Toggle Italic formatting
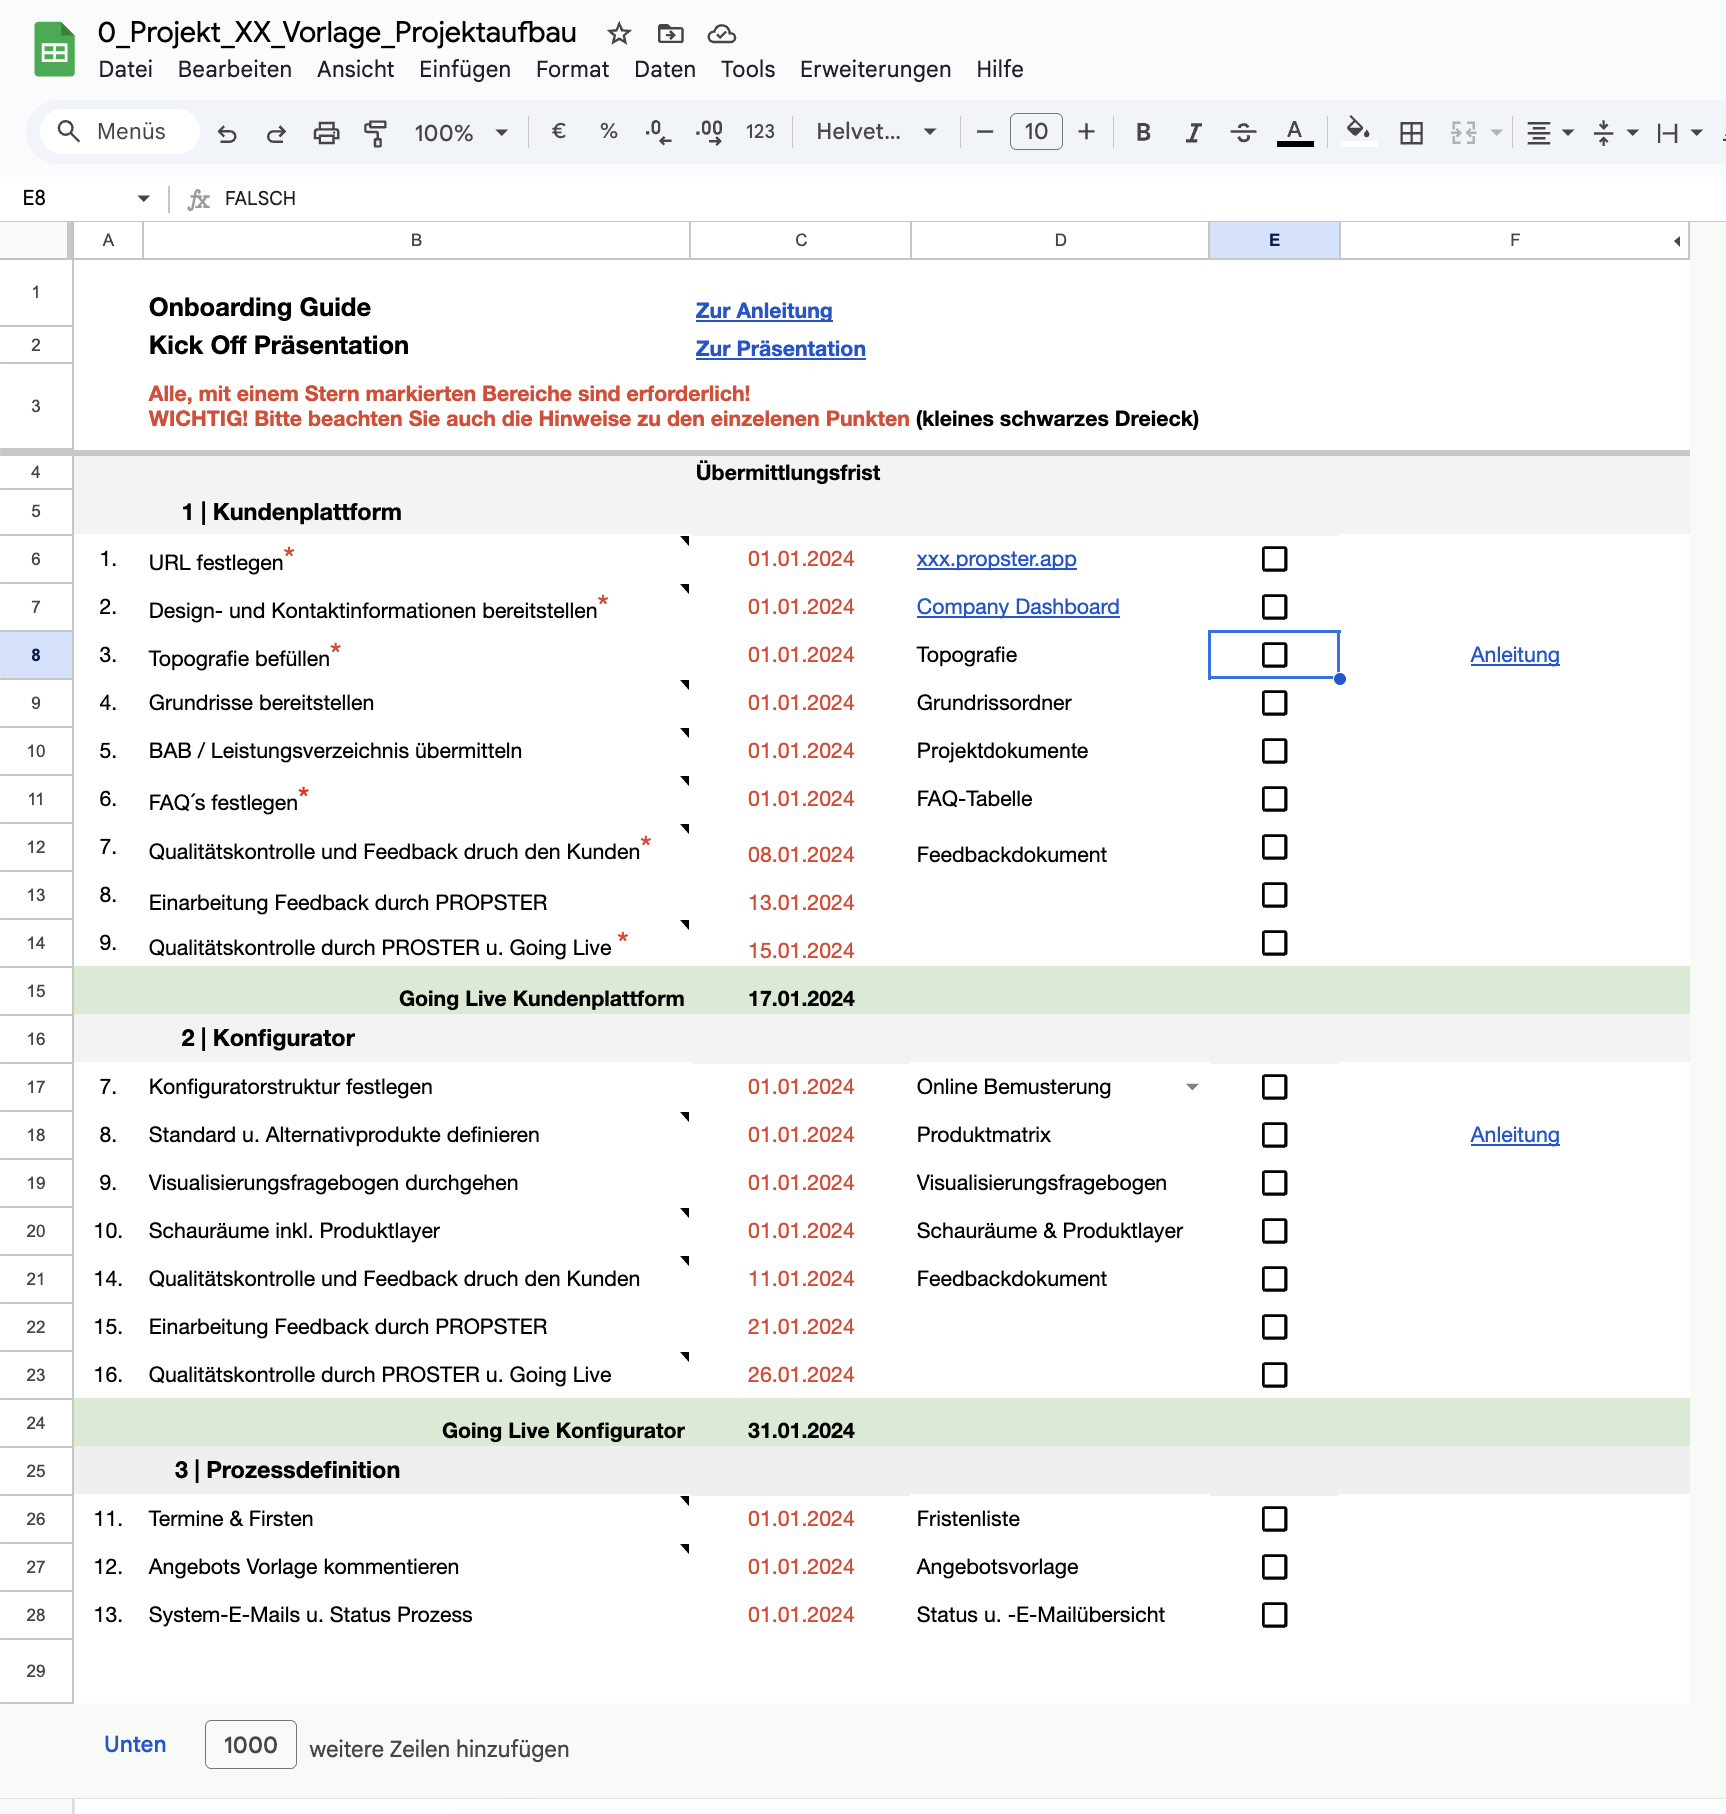 point(1193,133)
